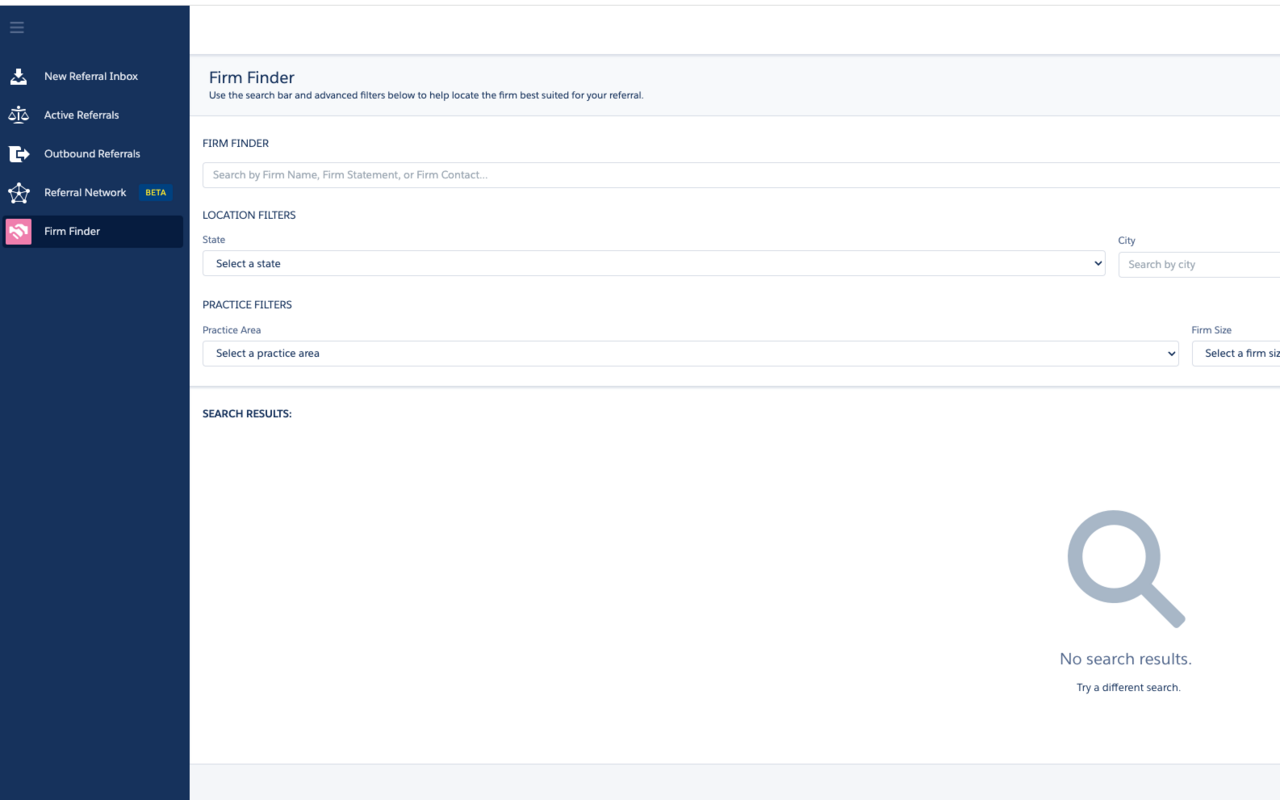1280x800 pixels.
Task: Click the Active Referrals scales icon
Action: point(19,115)
